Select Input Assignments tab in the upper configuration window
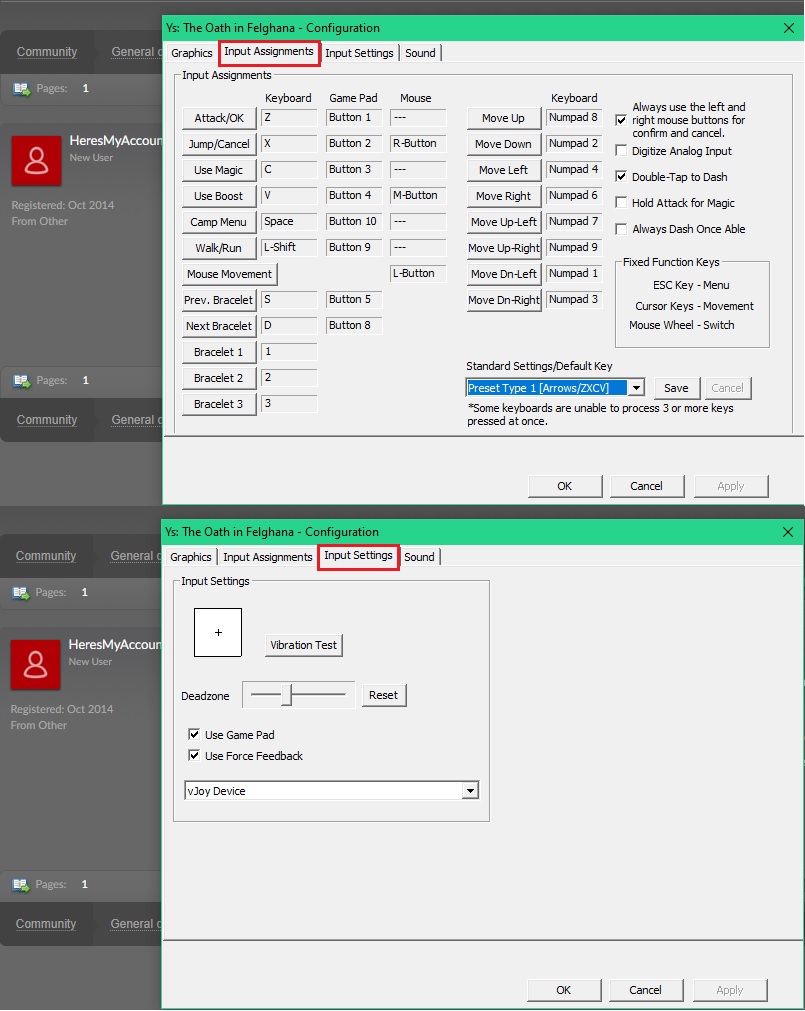 tap(269, 52)
